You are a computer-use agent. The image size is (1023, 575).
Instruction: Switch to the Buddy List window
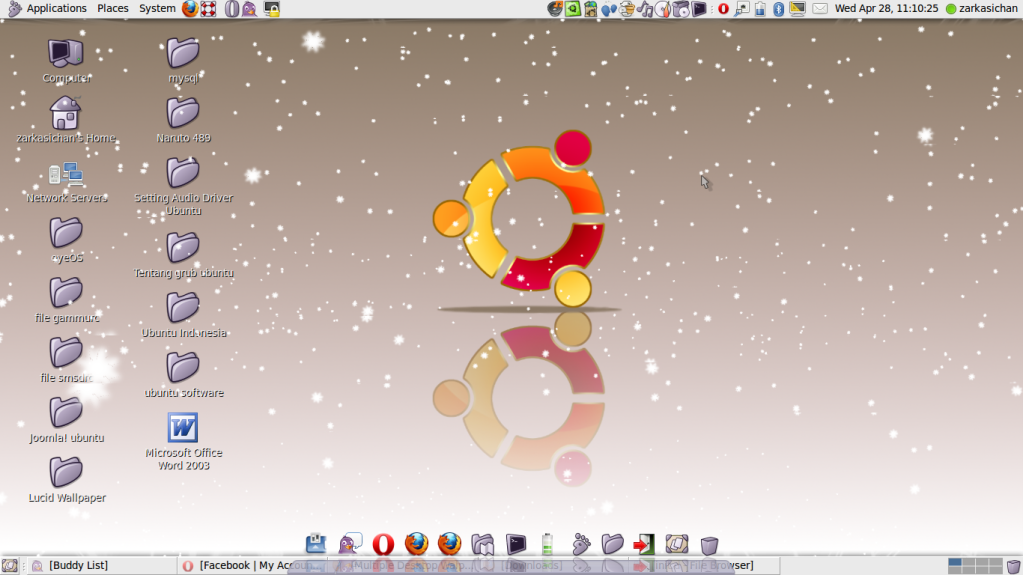coord(101,565)
